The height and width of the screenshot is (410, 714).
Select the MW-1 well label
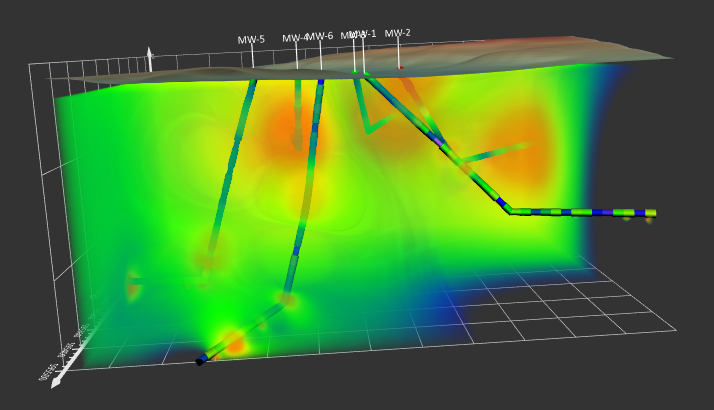tap(365, 33)
